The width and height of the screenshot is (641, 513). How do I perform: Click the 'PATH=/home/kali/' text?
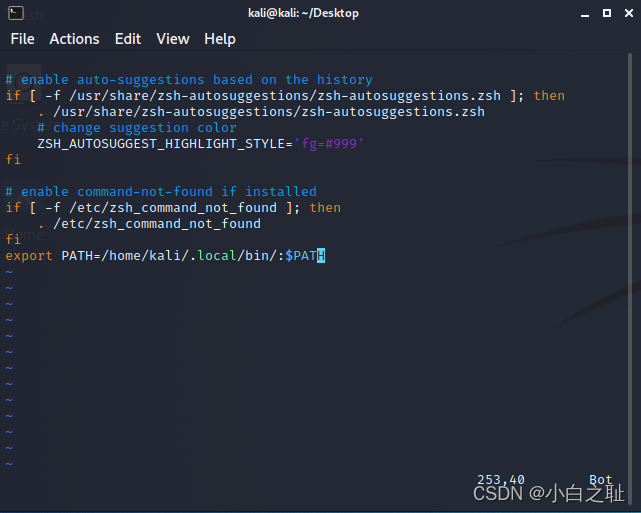[125, 256]
